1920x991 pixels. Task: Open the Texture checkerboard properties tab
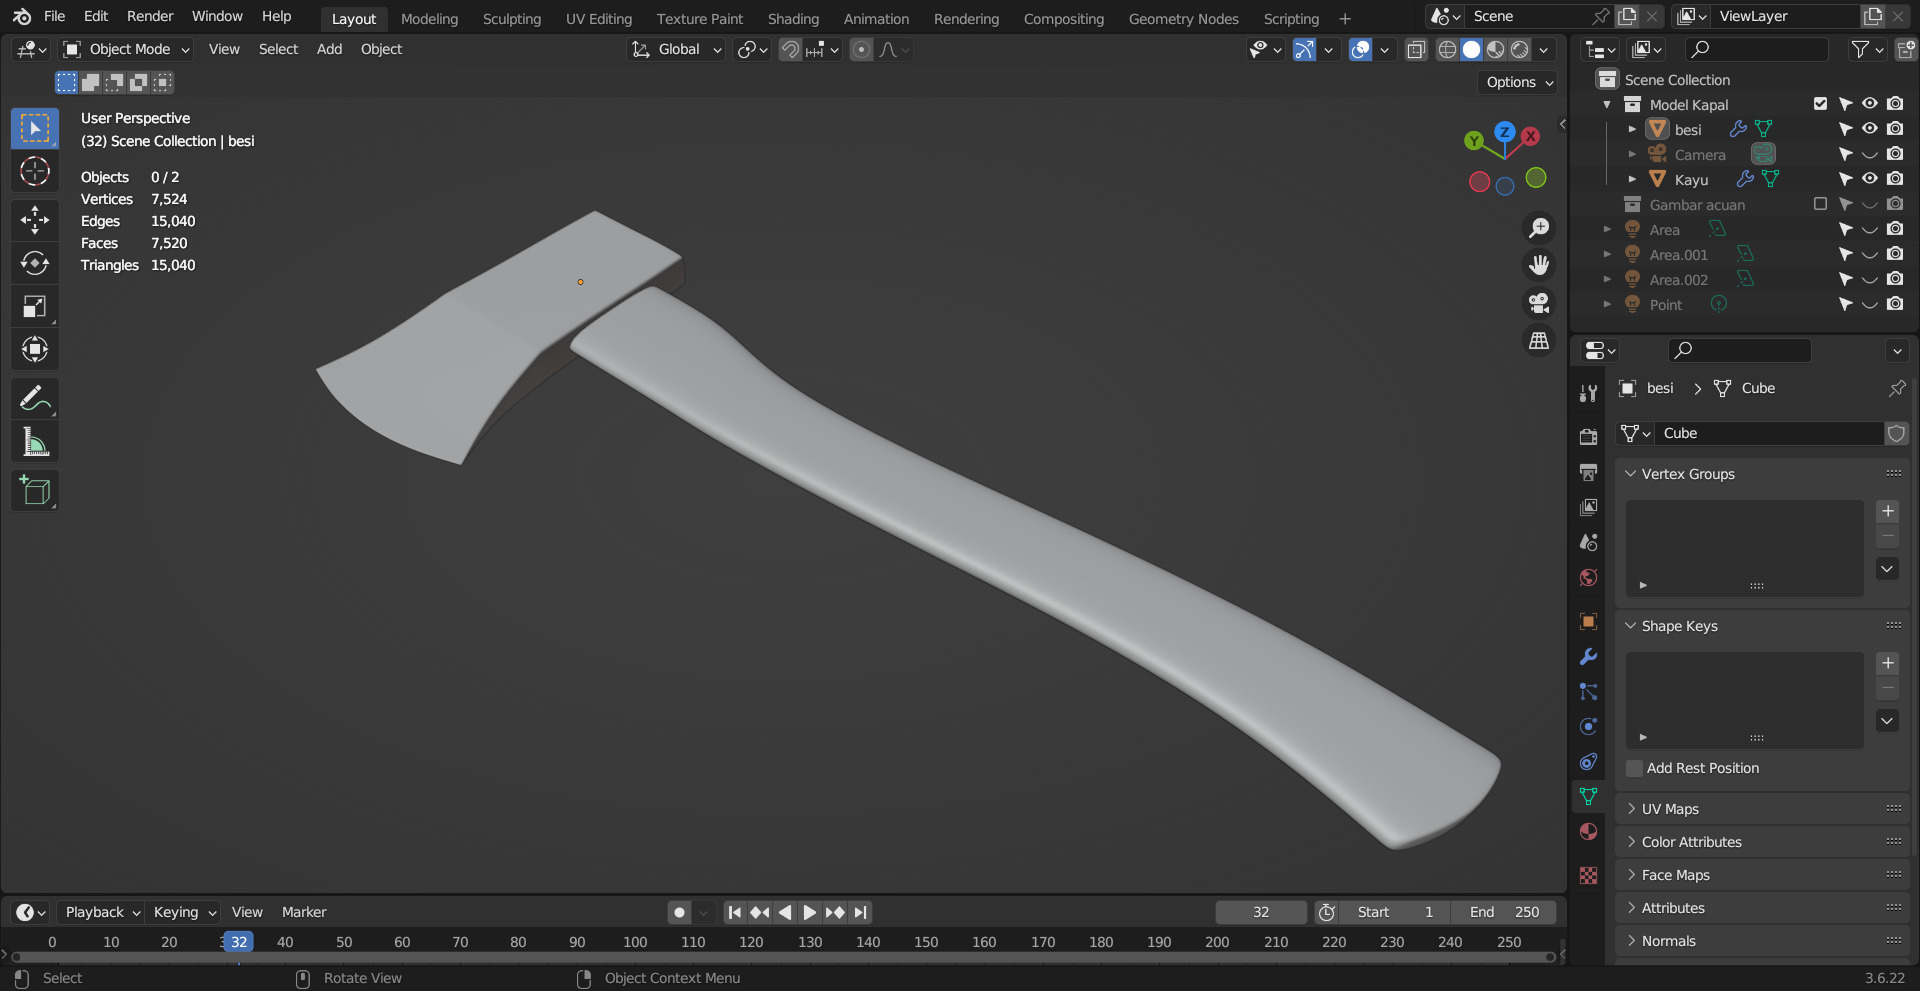click(x=1588, y=875)
